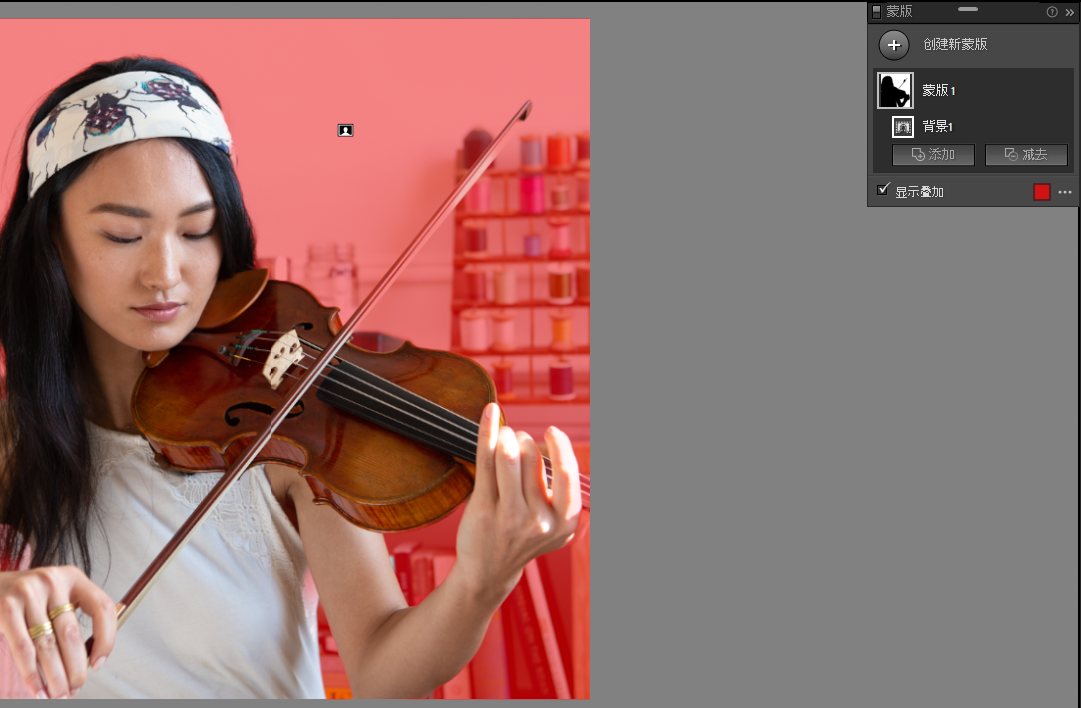
Task: Select the 背景1 name label
Action: tap(938, 127)
